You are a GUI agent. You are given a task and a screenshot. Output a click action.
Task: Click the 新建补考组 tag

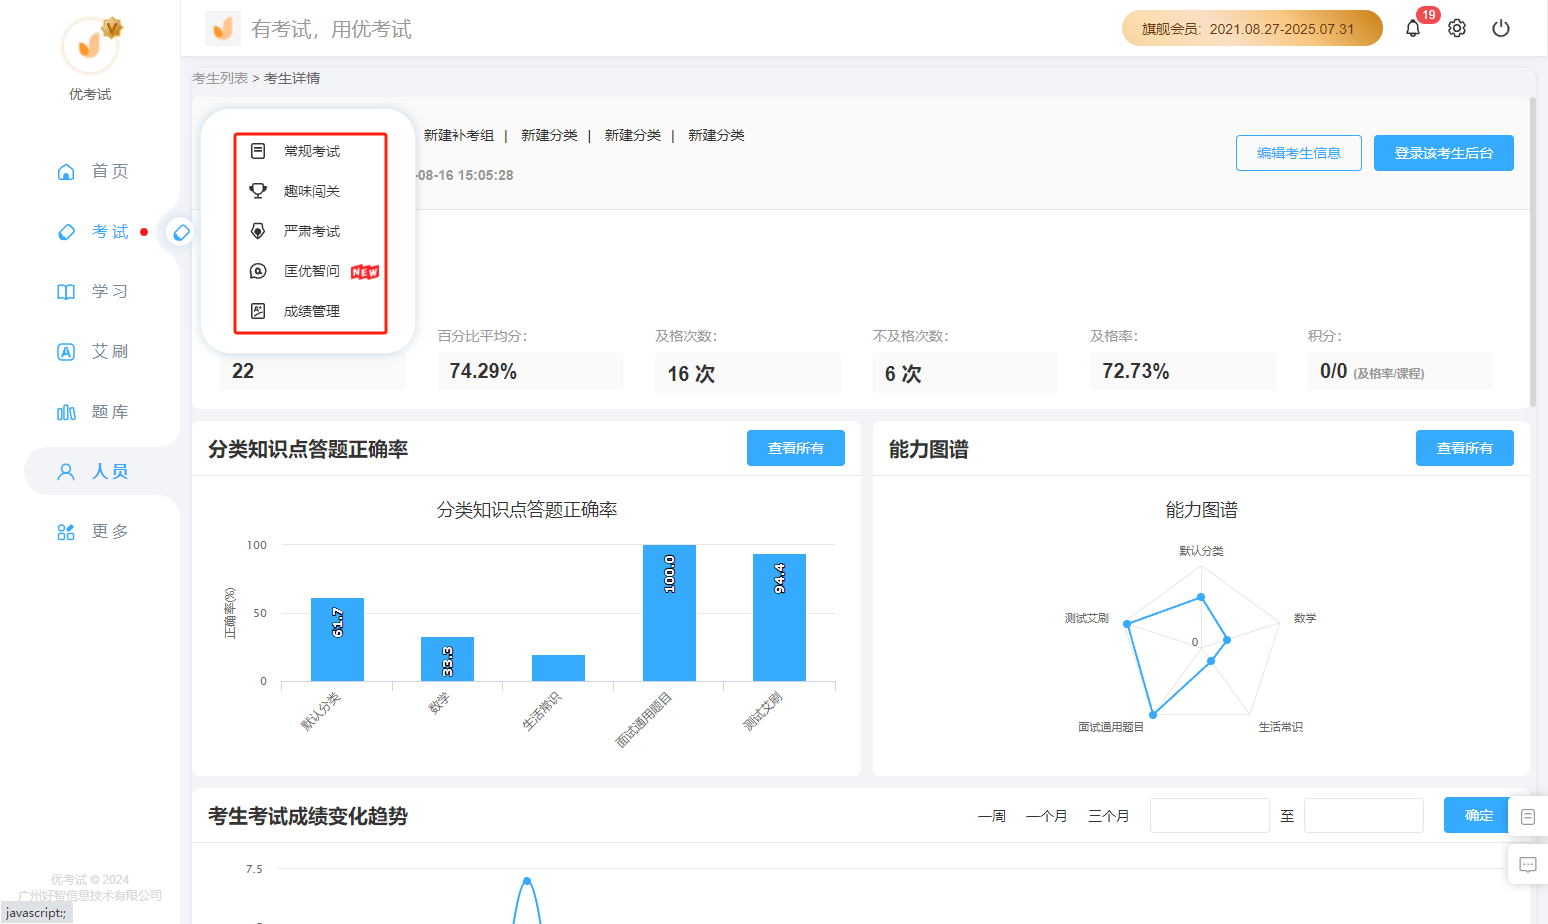458,135
